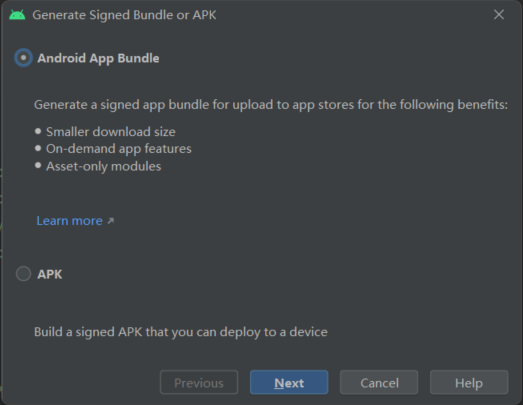The width and height of the screenshot is (523, 405).
Task: Click the bullet dot before 'Smaller download size'
Action: (38, 131)
